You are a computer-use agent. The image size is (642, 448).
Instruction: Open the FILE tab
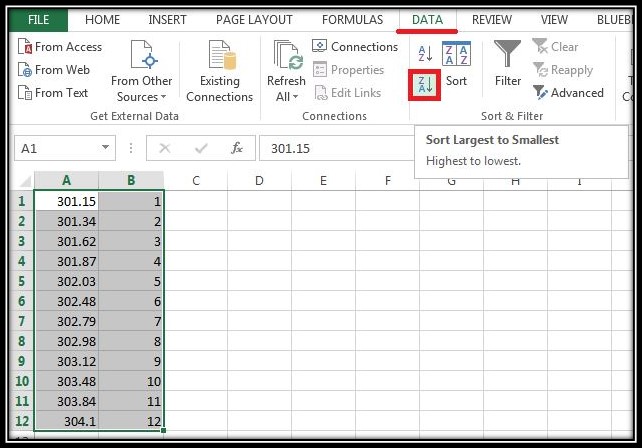[38, 20]
